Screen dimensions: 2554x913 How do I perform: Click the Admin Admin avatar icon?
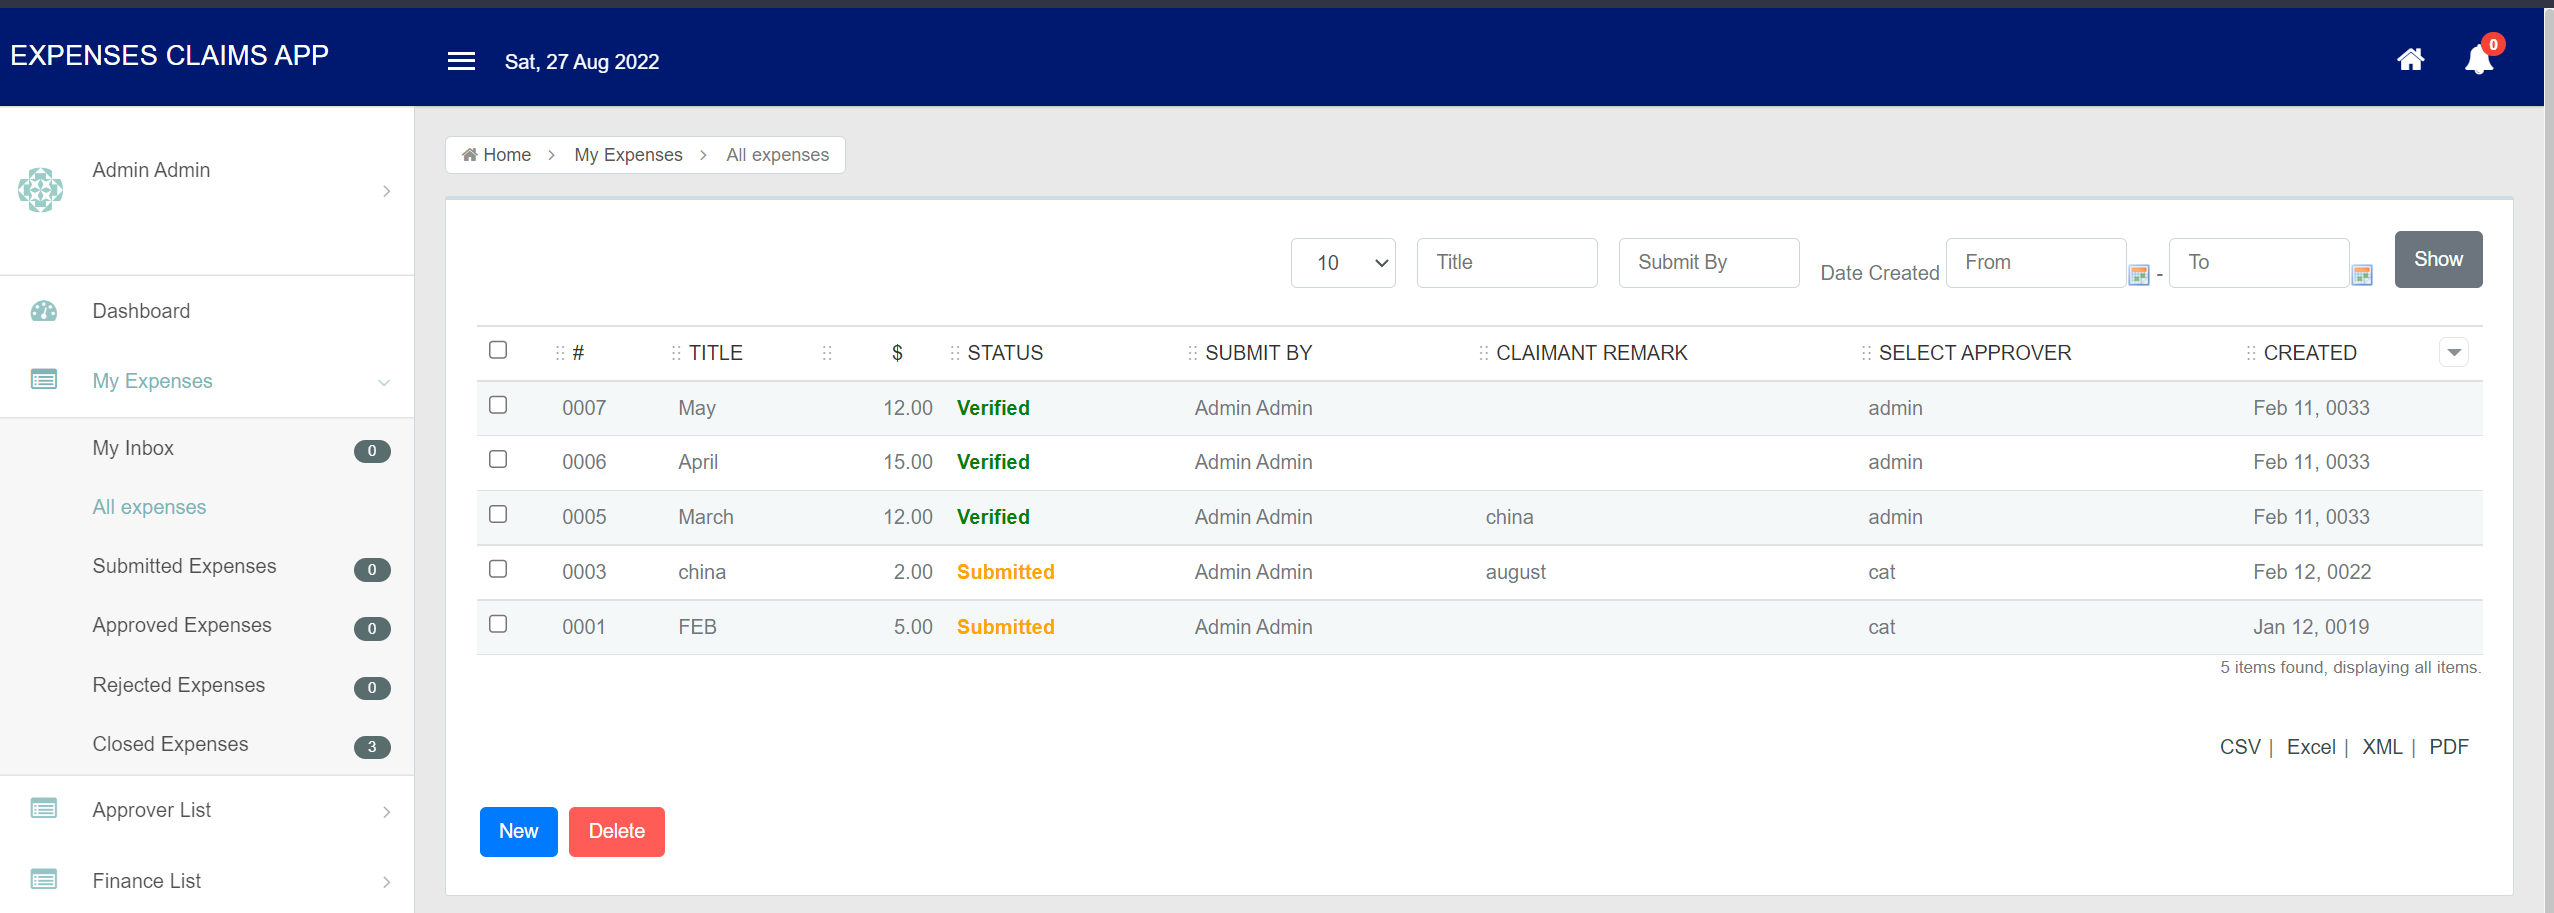pyautogui.click(x=40, y=189)
